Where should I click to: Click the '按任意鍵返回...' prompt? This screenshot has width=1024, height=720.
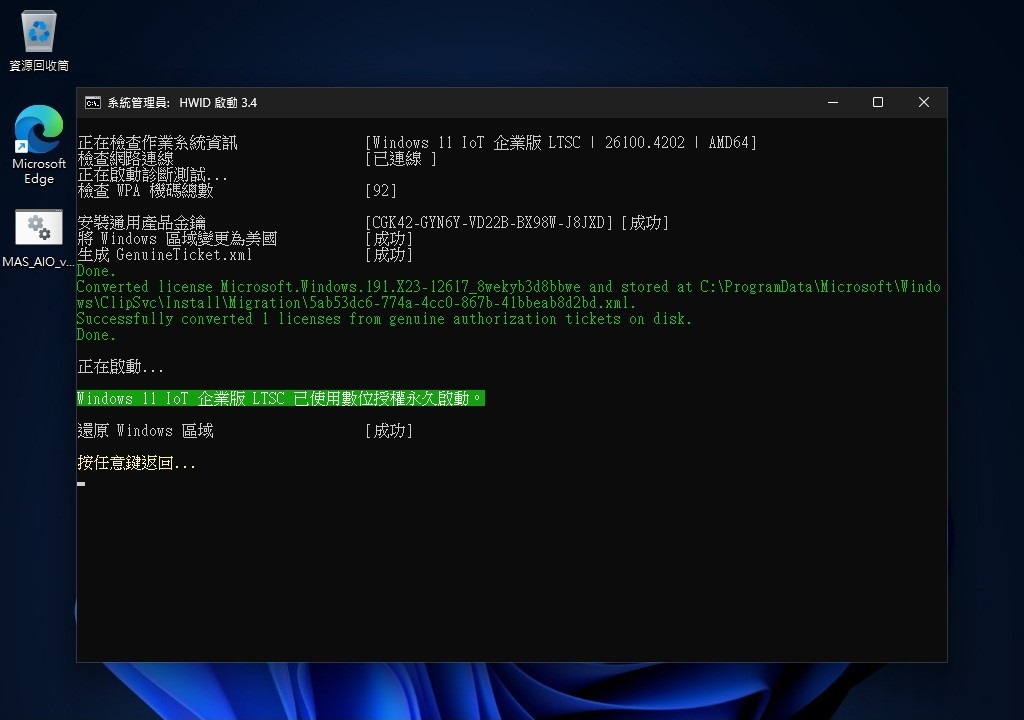pos(136,463)
